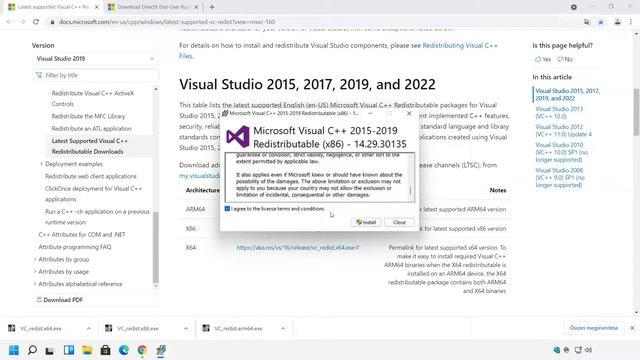
Task: Open the Windows Start menu
Action: (x=14, y=350)
